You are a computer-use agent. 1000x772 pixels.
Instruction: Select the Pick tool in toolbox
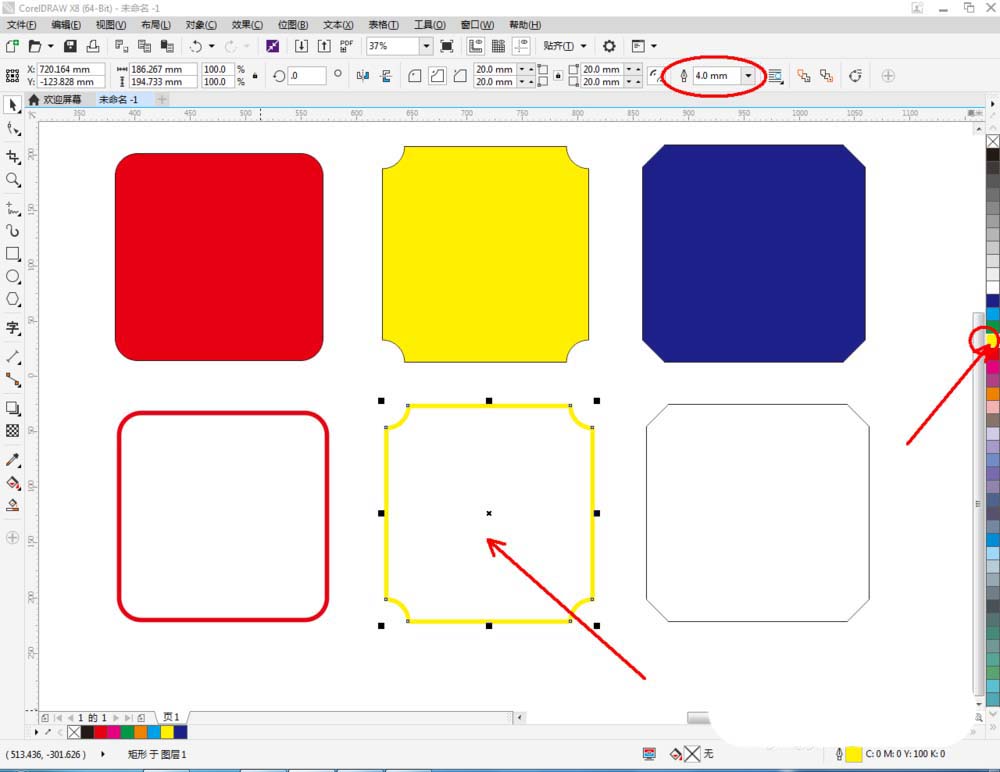[x=12, y=105]
